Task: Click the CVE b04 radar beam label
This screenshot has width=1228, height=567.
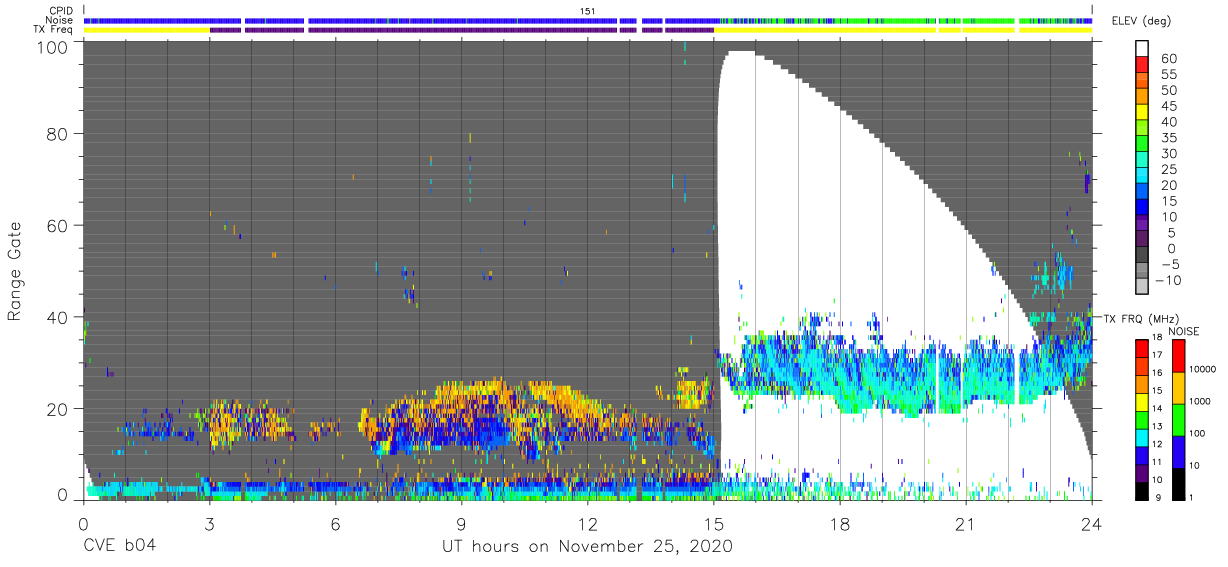Action: (x=119, y=547)
